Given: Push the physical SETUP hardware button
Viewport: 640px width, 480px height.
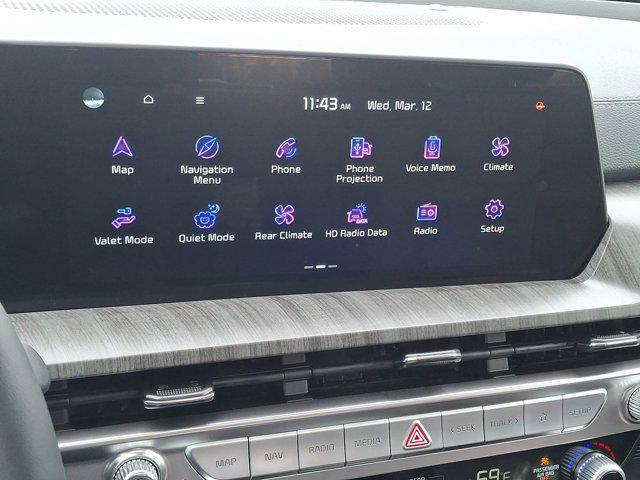Looking at the screenshot, I should (x=583, y=410).
